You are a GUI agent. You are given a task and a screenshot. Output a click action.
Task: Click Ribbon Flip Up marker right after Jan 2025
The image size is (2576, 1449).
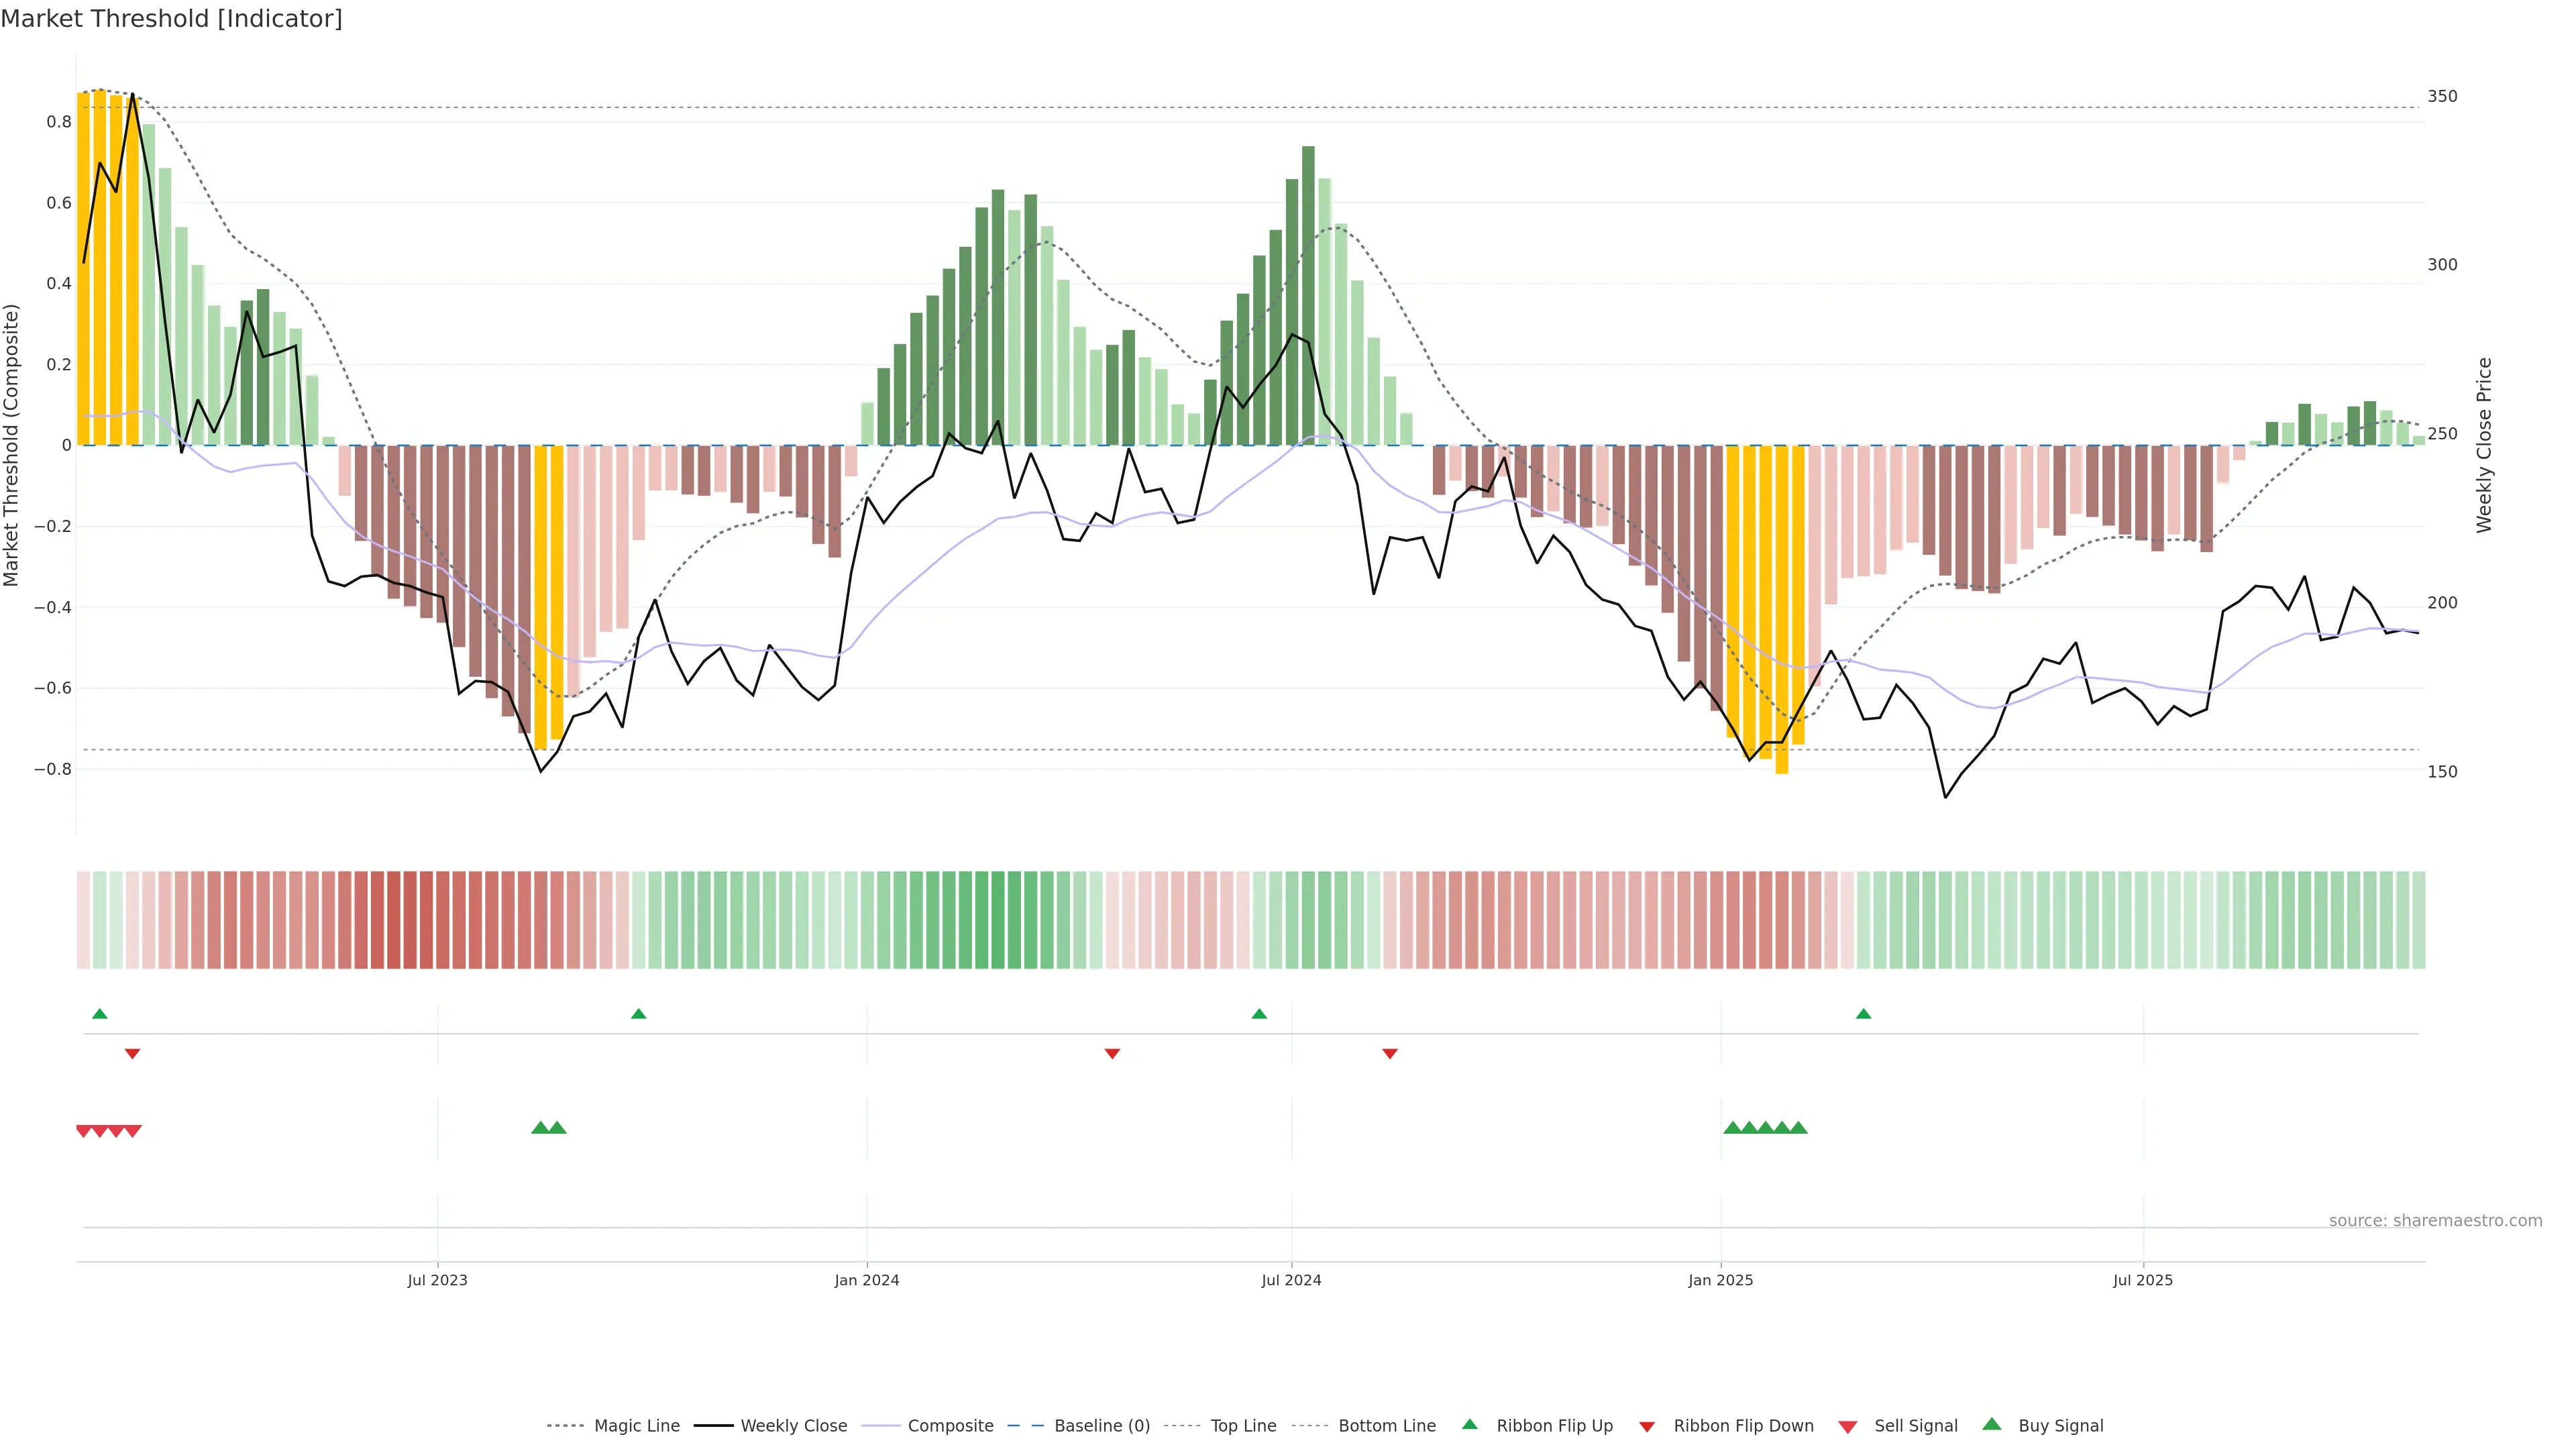(1863, 1014)
